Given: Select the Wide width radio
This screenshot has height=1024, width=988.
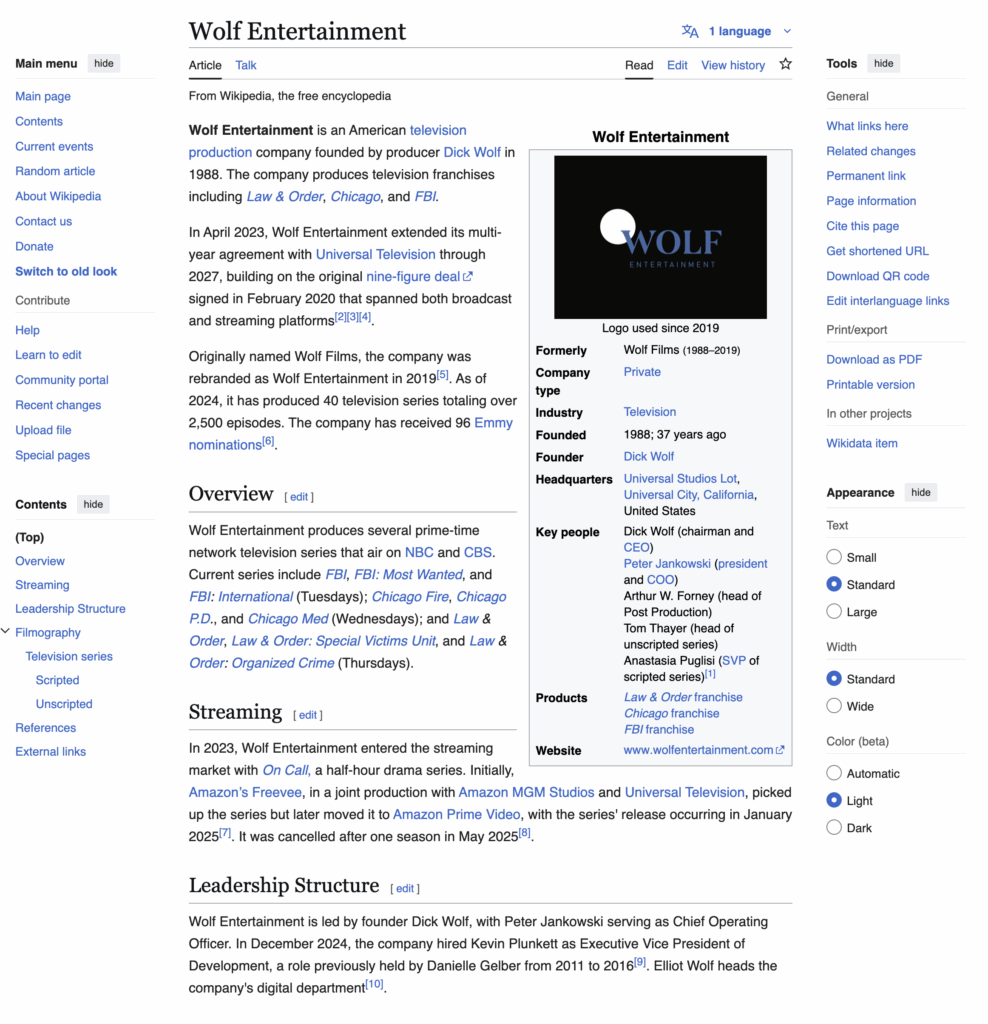Looking at the screenshot, I should 834,706.
